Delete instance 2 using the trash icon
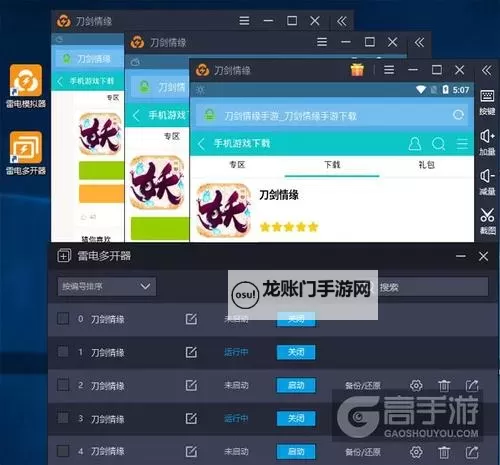Screen dimensions: 500x465 pos(444,386)
